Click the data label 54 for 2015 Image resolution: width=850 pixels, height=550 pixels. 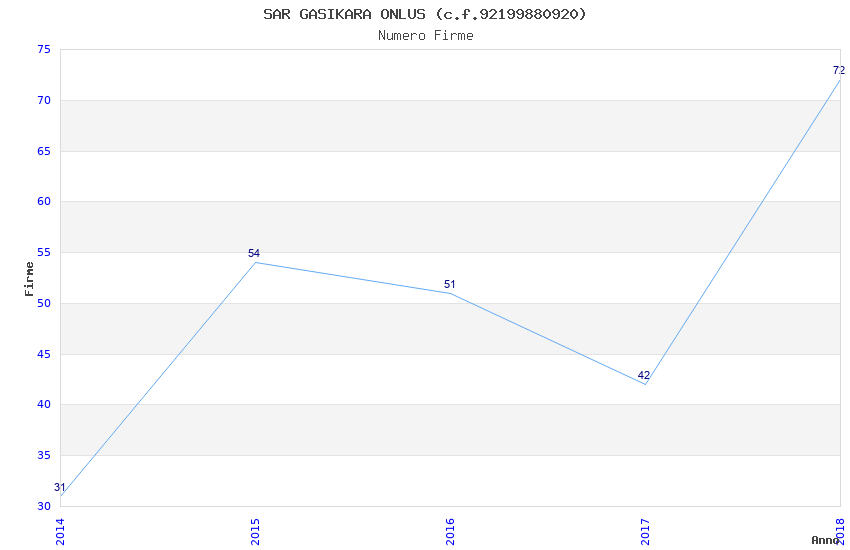[254, 253]
